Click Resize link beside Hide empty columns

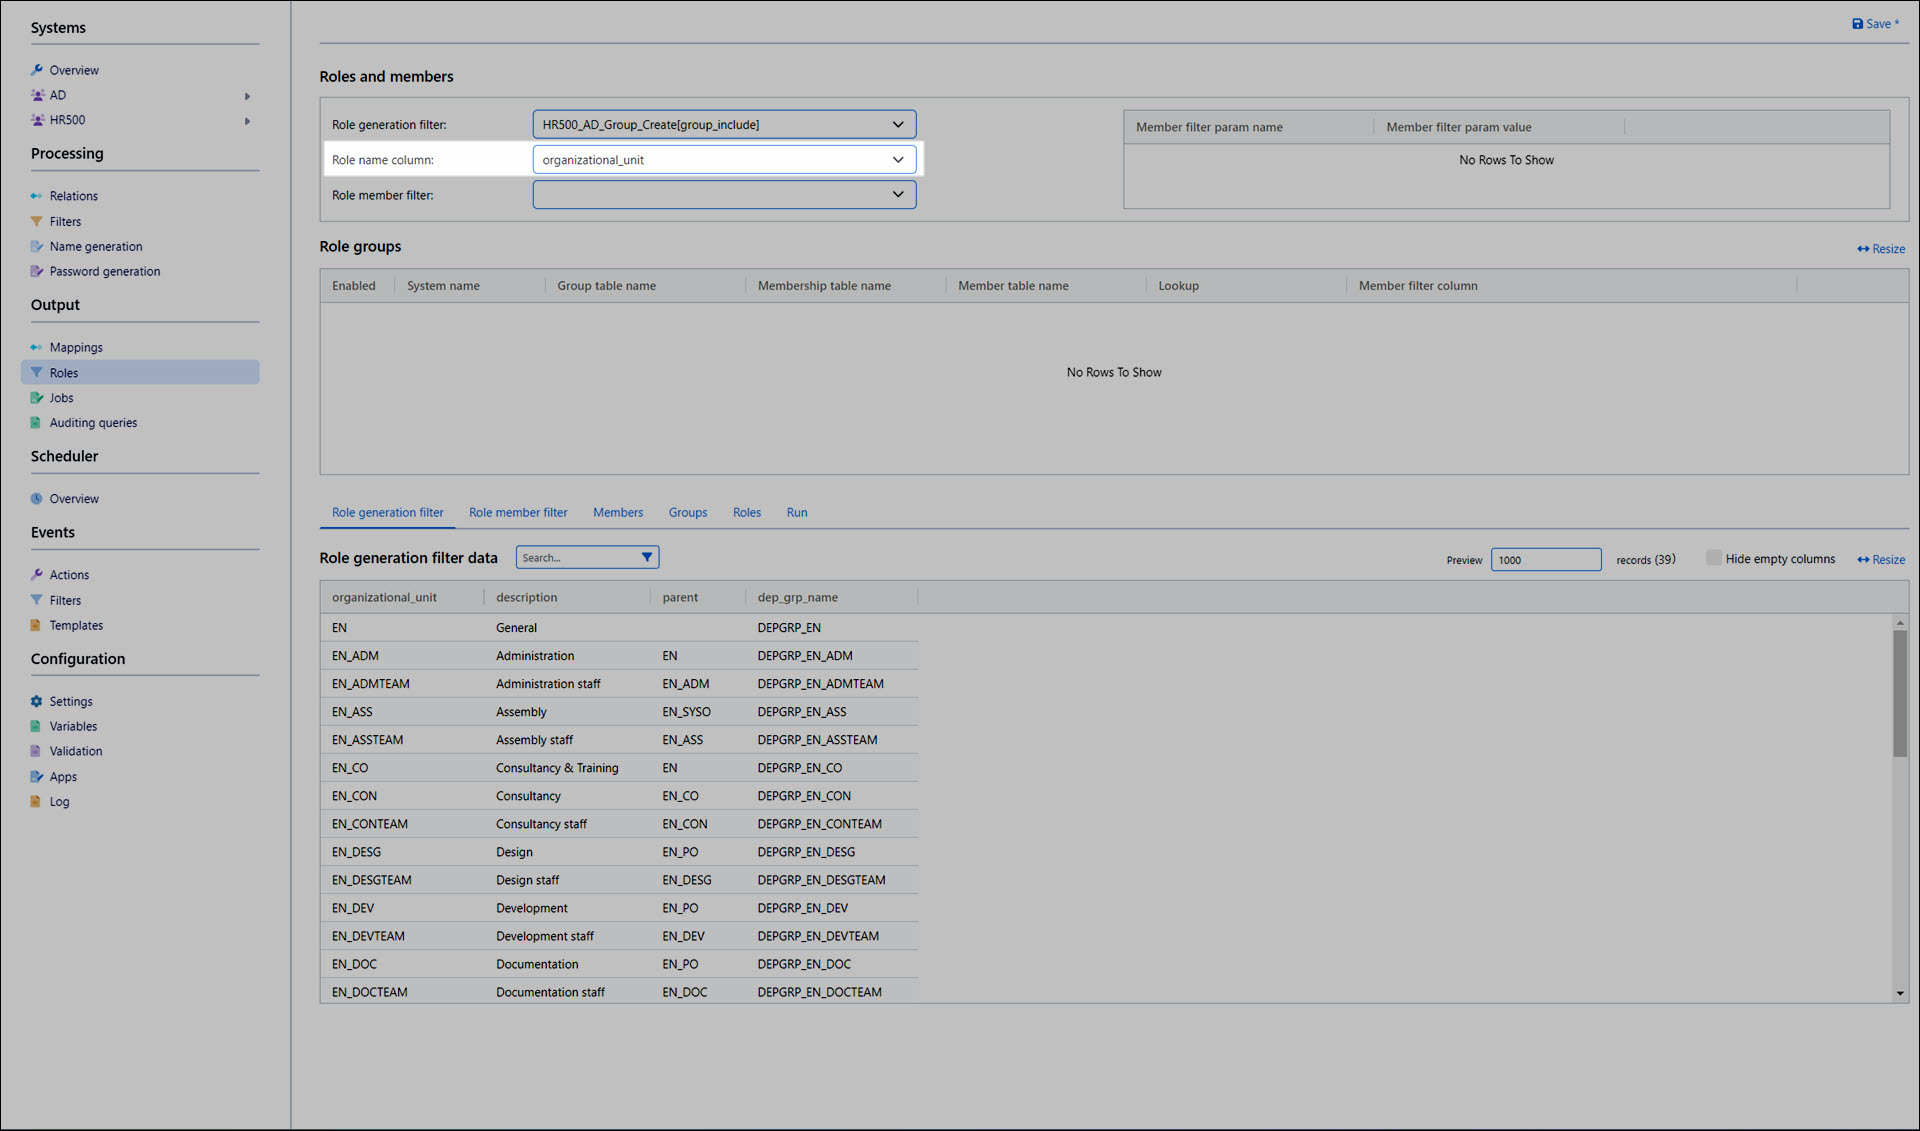1881,559
